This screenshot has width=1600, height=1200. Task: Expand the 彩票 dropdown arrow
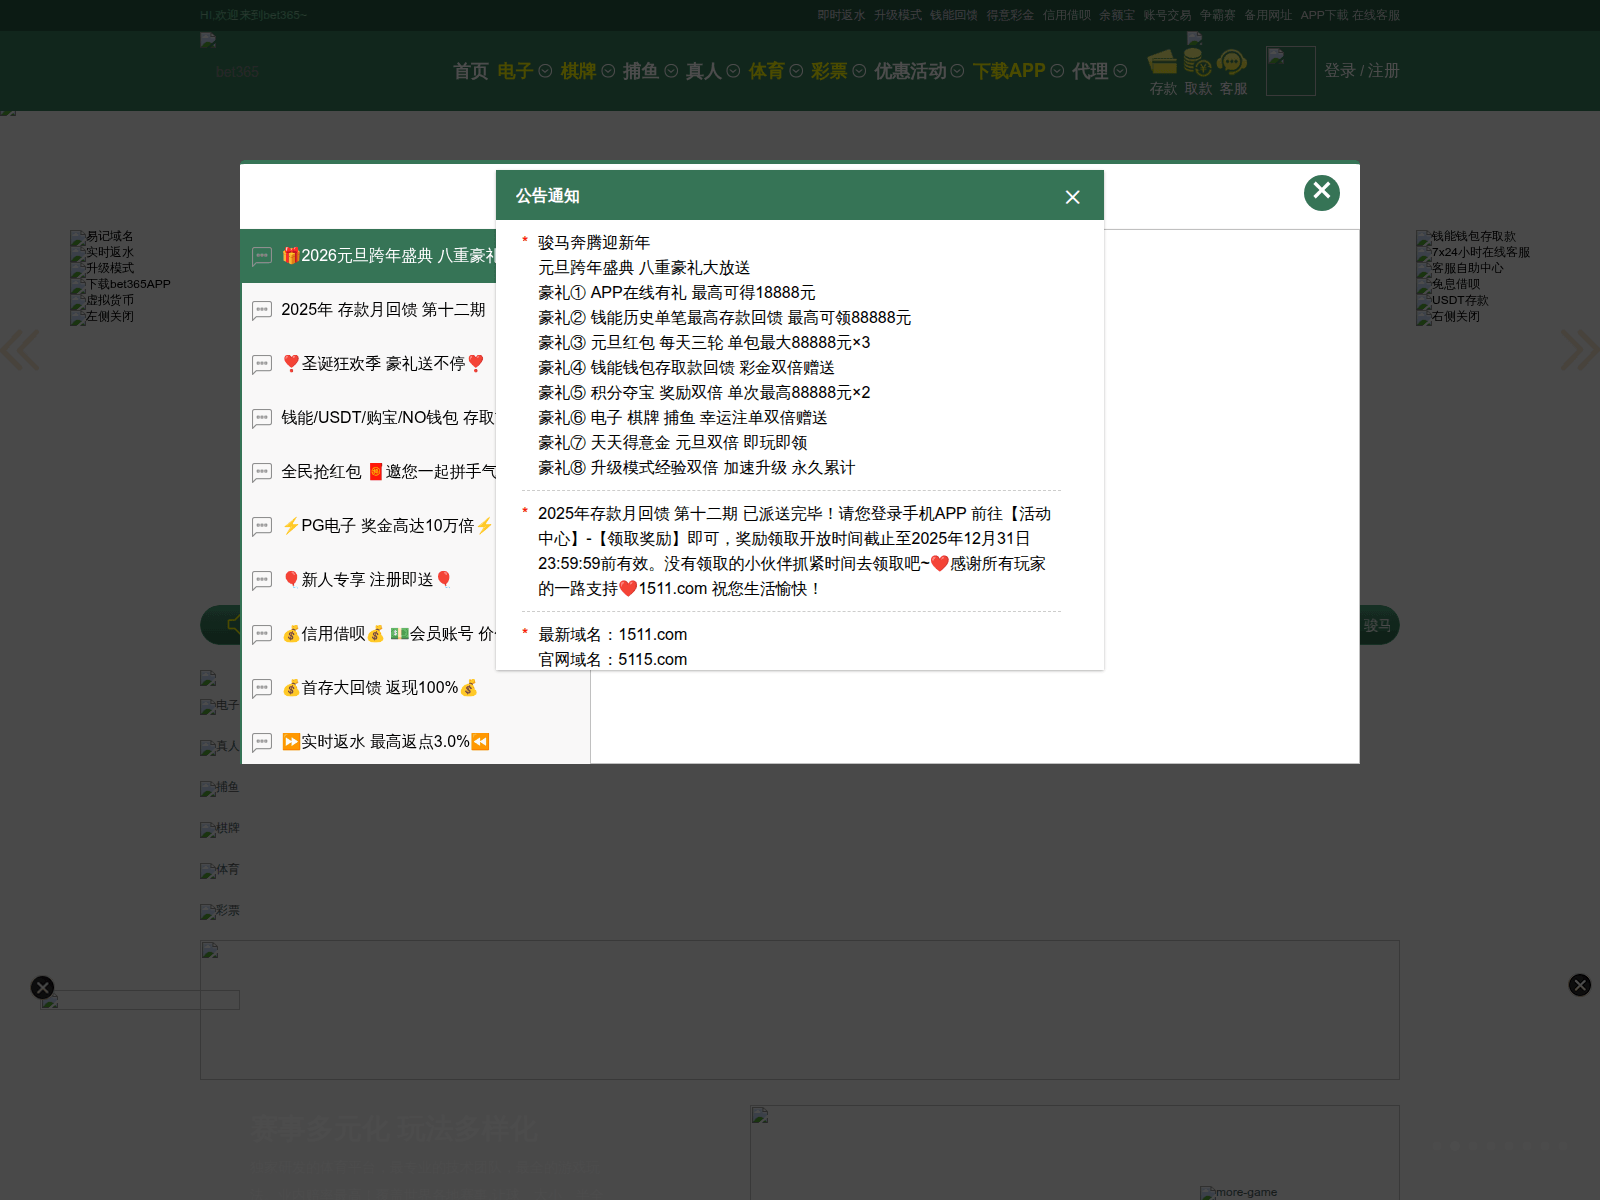coord(859,71)
